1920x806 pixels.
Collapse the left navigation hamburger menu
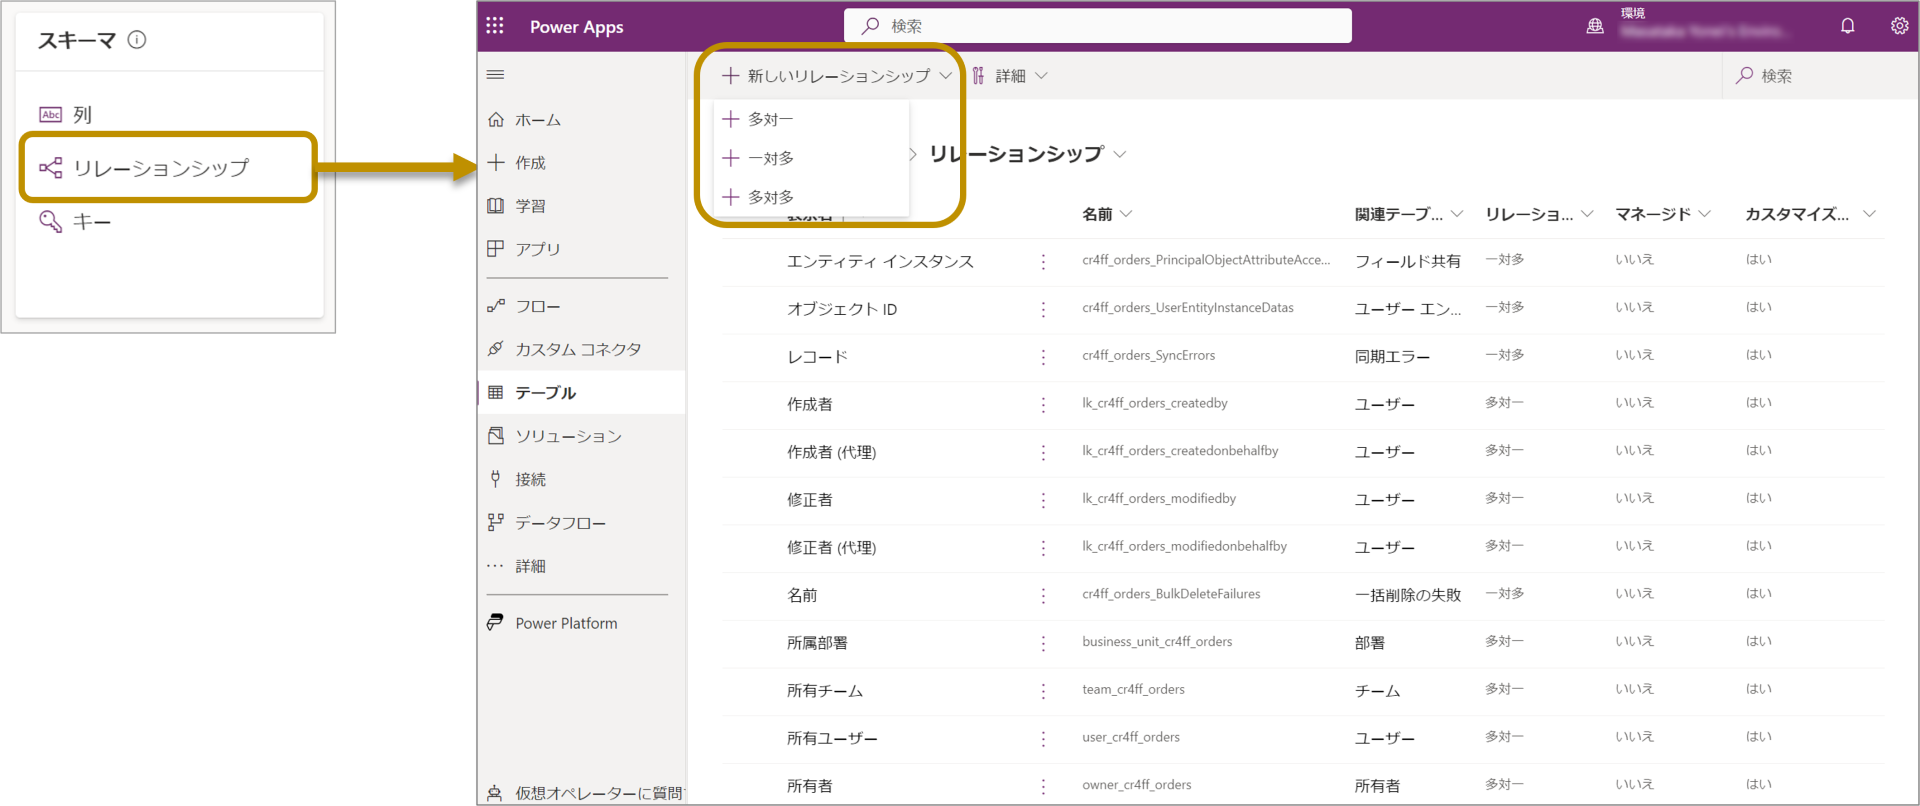[x=495, y=75]
